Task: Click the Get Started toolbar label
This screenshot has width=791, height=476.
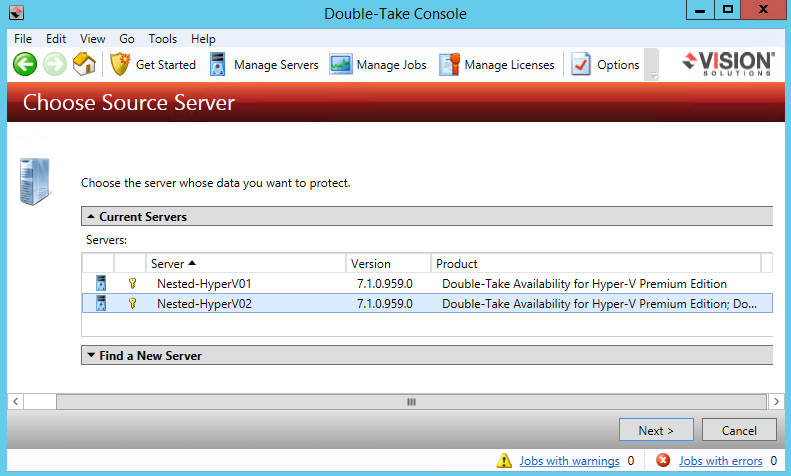Action: click(166, 65)
